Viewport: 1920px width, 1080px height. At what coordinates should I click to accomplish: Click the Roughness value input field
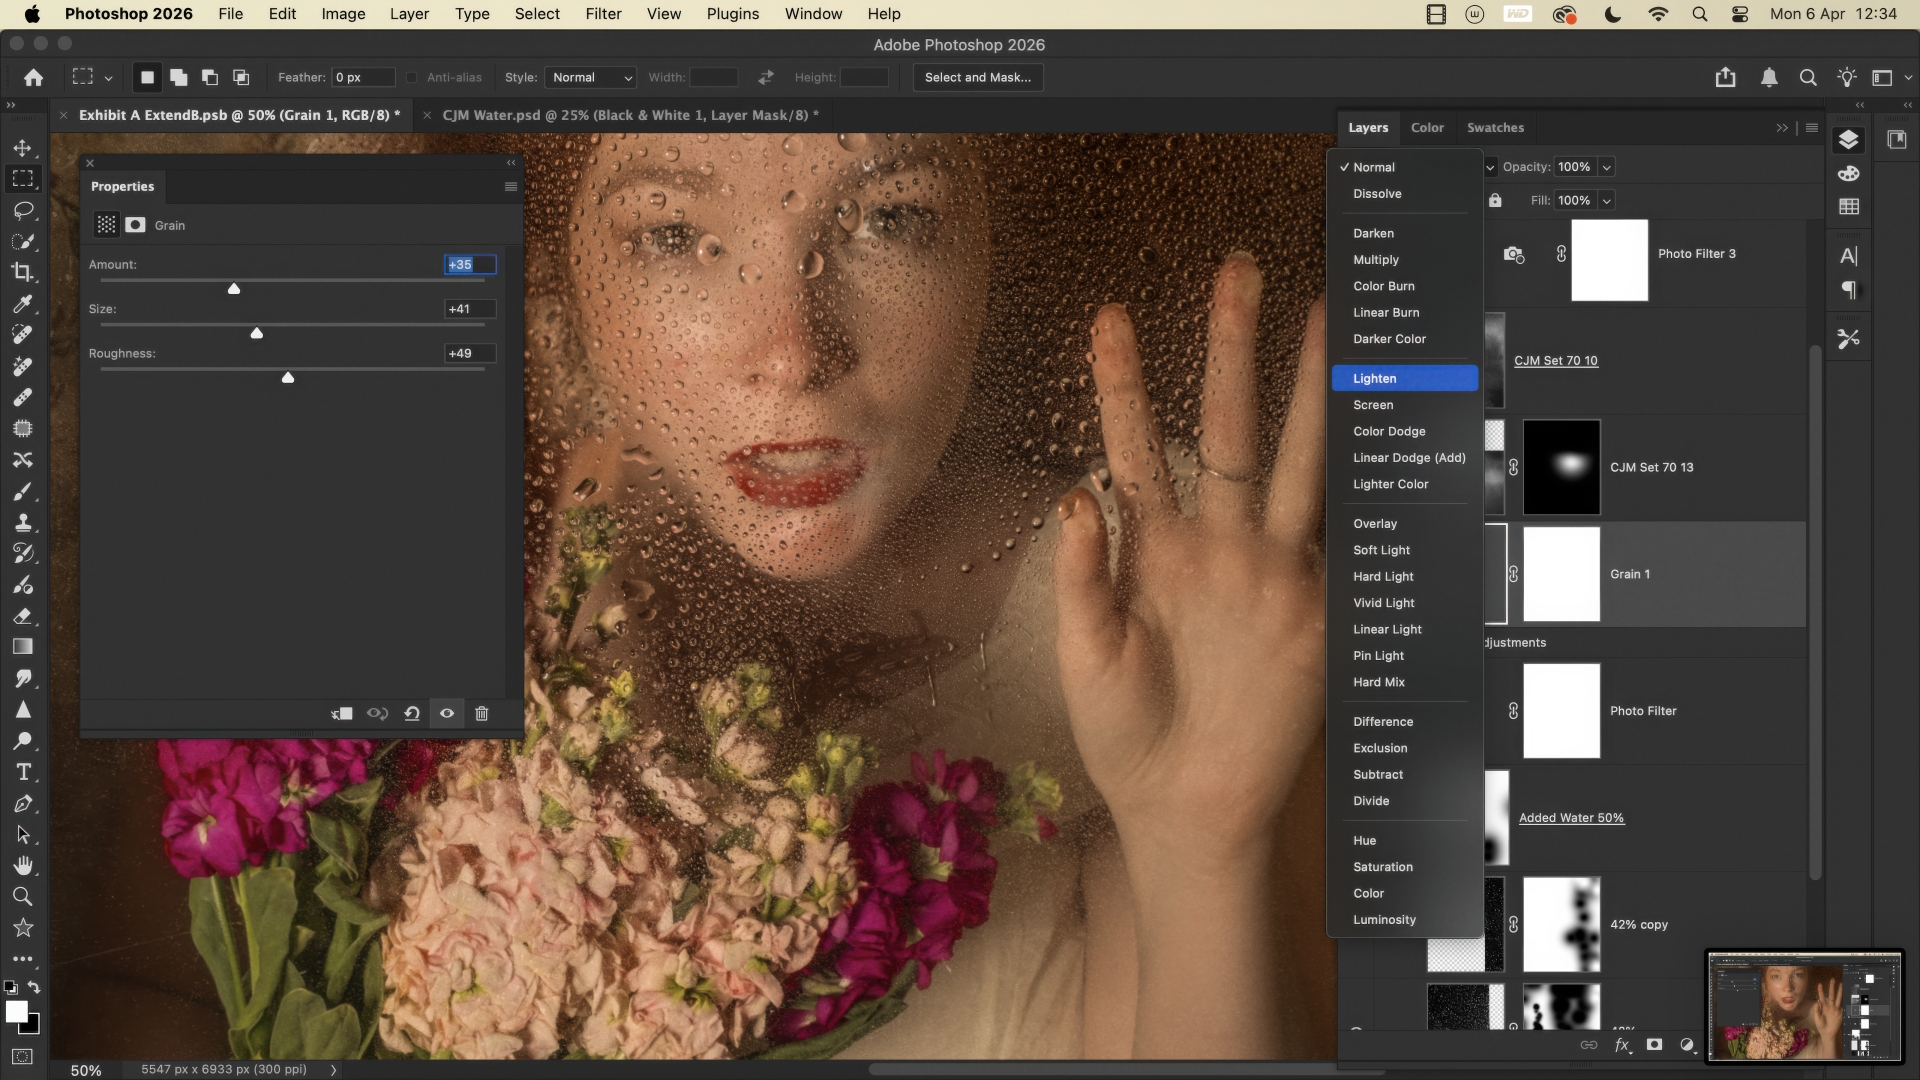469,353
